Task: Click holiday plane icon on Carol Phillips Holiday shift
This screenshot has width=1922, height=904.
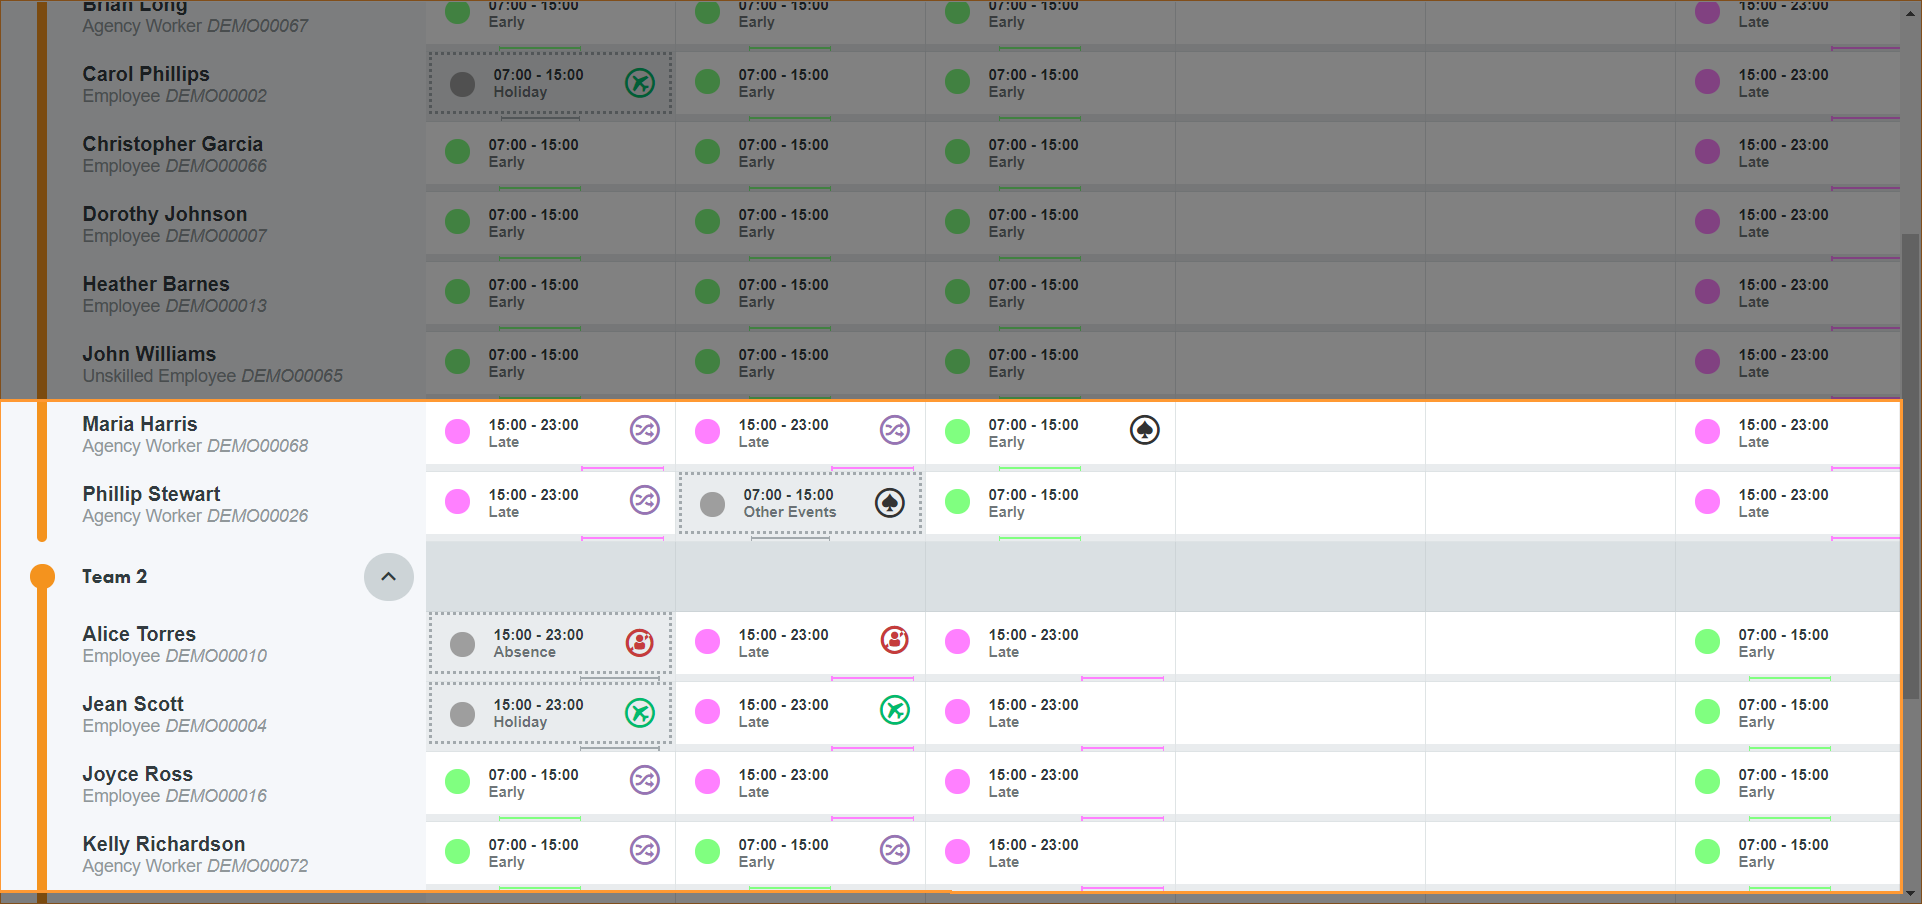Action: (639, 82)
